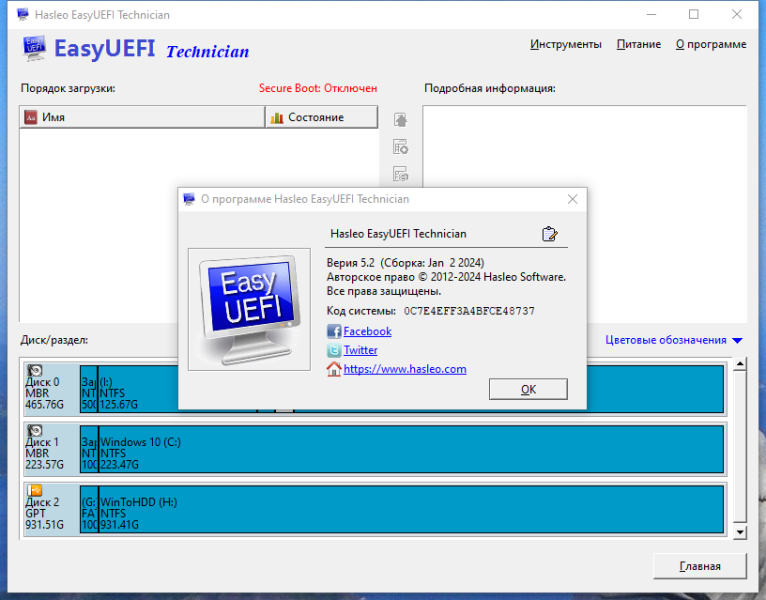The width and height of the screenshot is (766, 600).
Task: Click the edit boot entry icon below create icon
Action: pyautogui.click(x=401, y=174)
